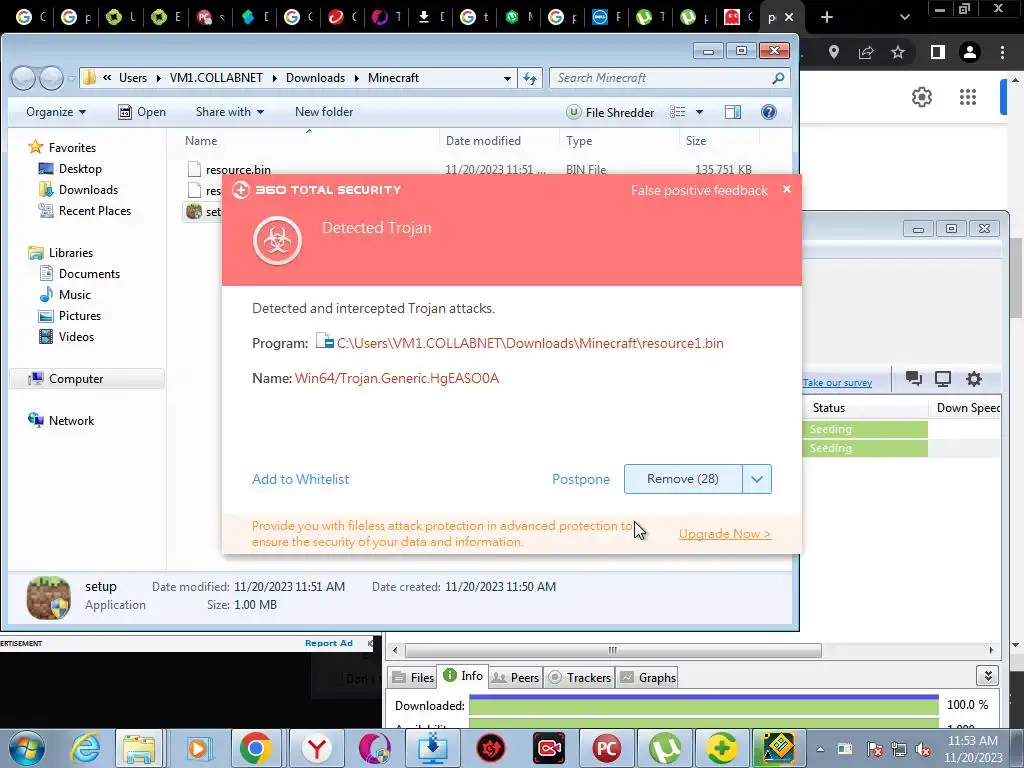Image resolution: width=1024 pixels, height=768 pixels.
Task: Open Google Chrome from the taskbar
Action: (x=255, y=748)
